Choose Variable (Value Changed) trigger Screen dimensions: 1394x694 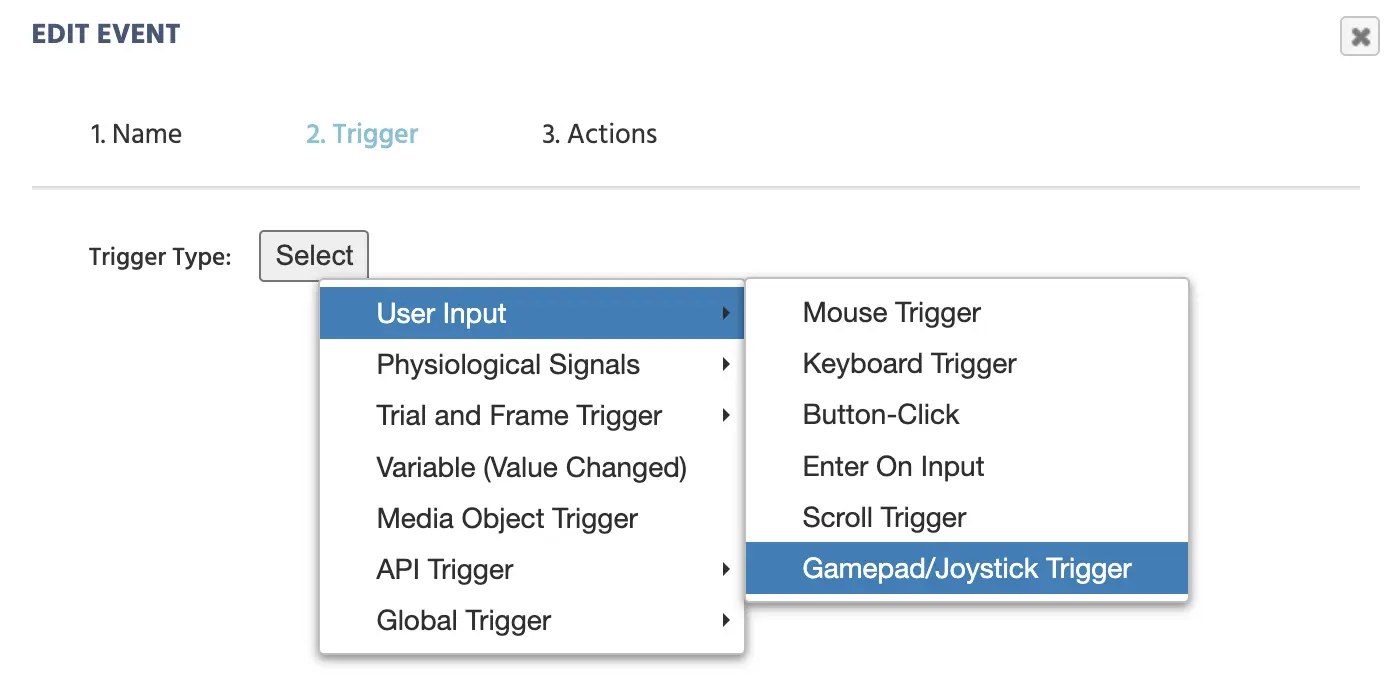coord(532,467)
